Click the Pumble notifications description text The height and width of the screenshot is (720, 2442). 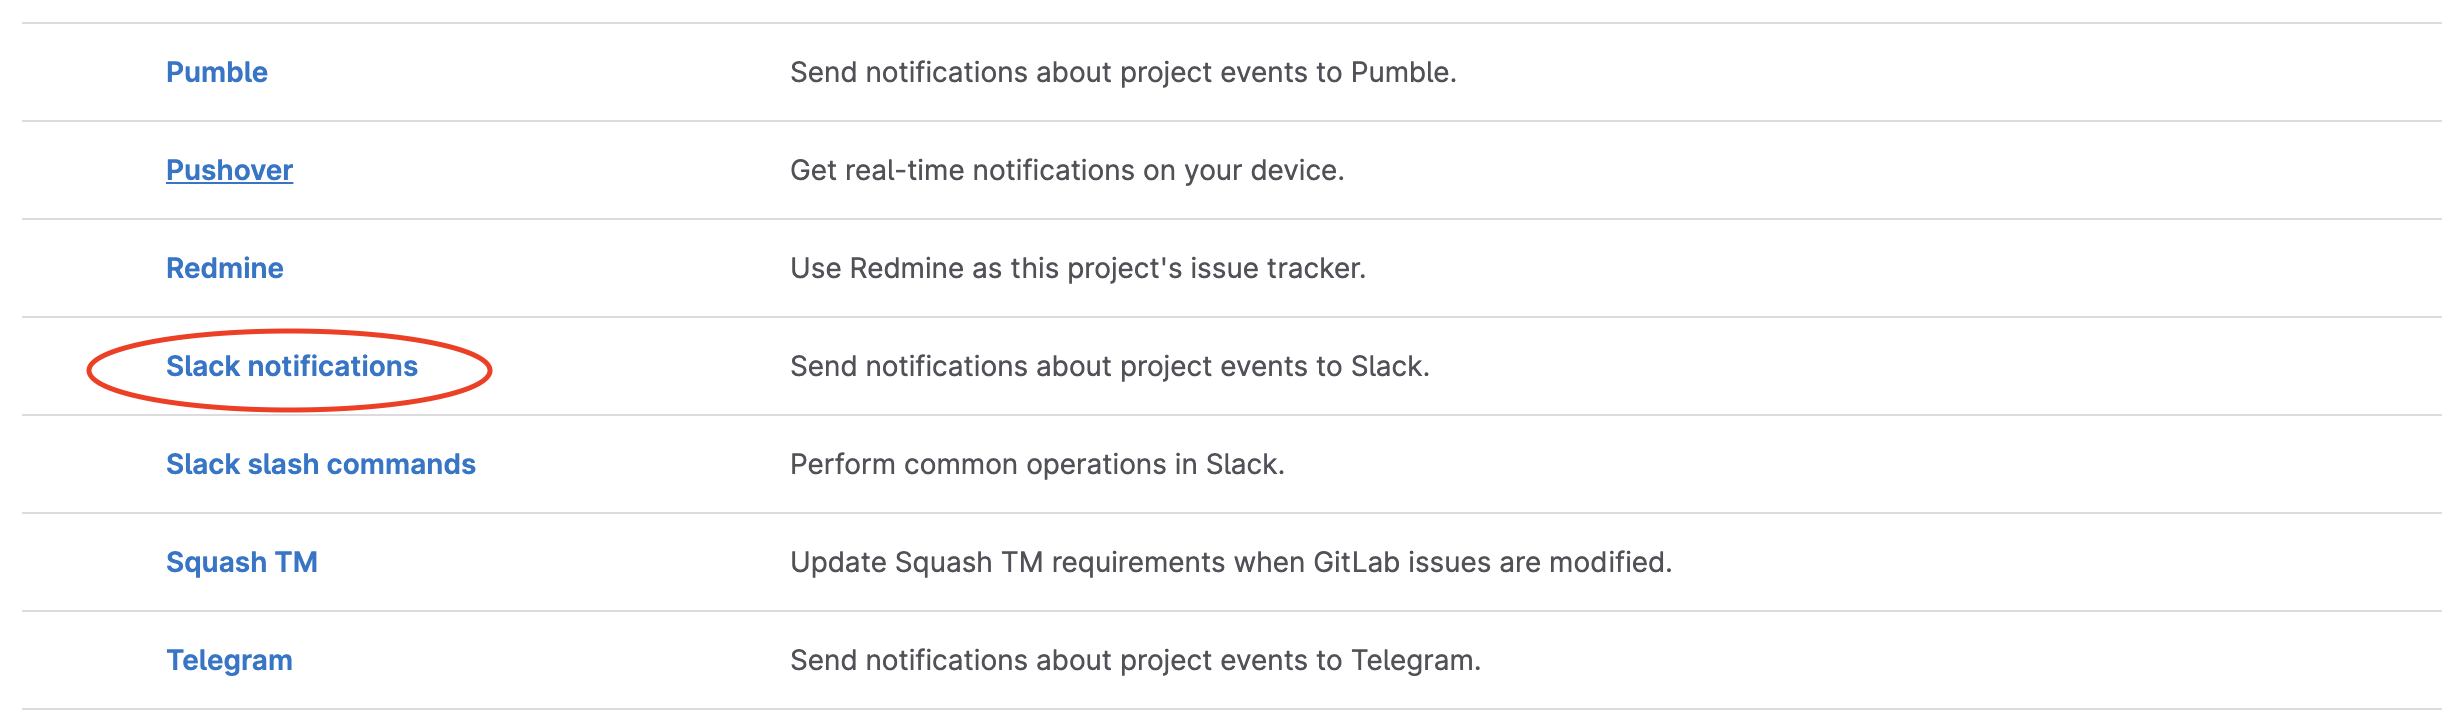click(x=1123, y=72)
